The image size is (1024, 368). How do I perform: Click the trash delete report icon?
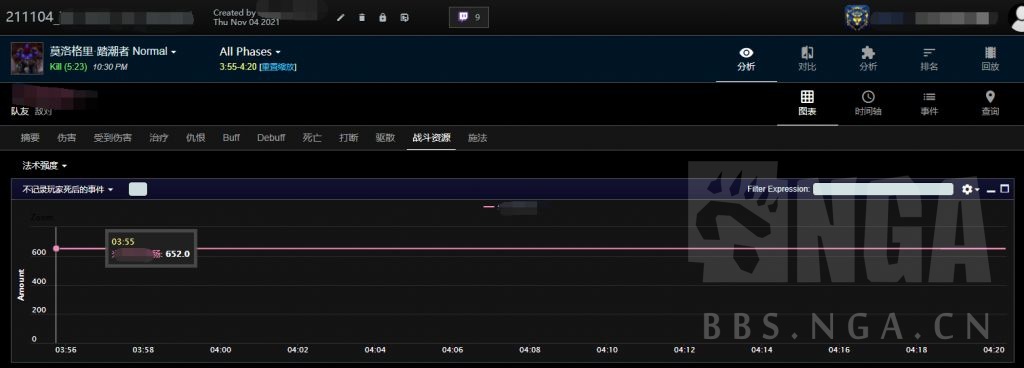coord(362,18)
